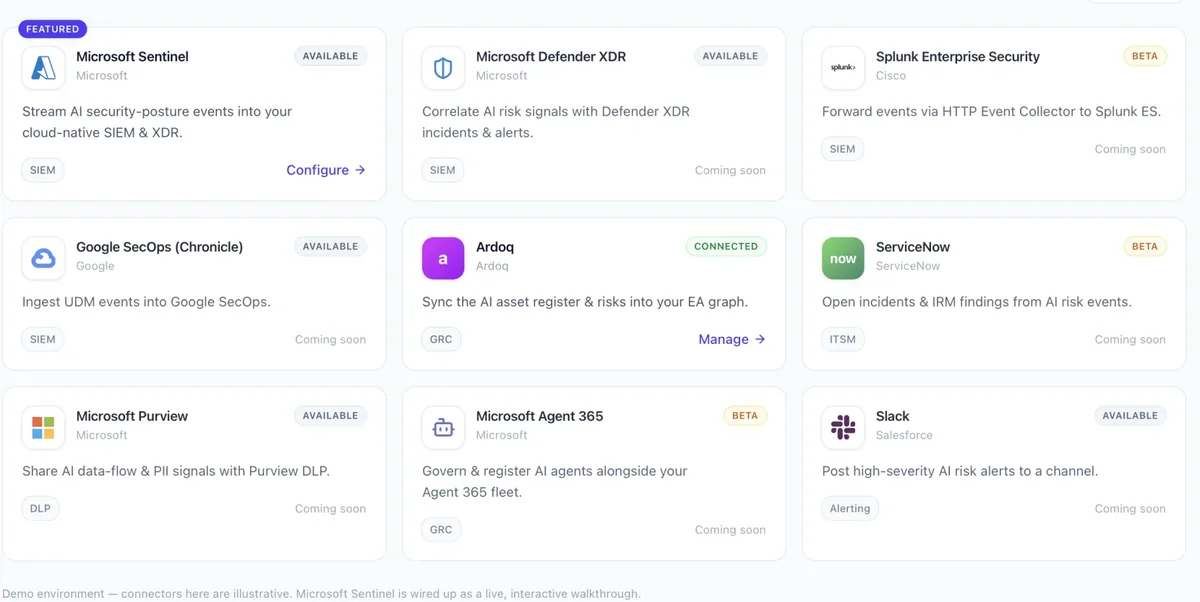Open Manage link on Ardoq card

click(732, 339)
